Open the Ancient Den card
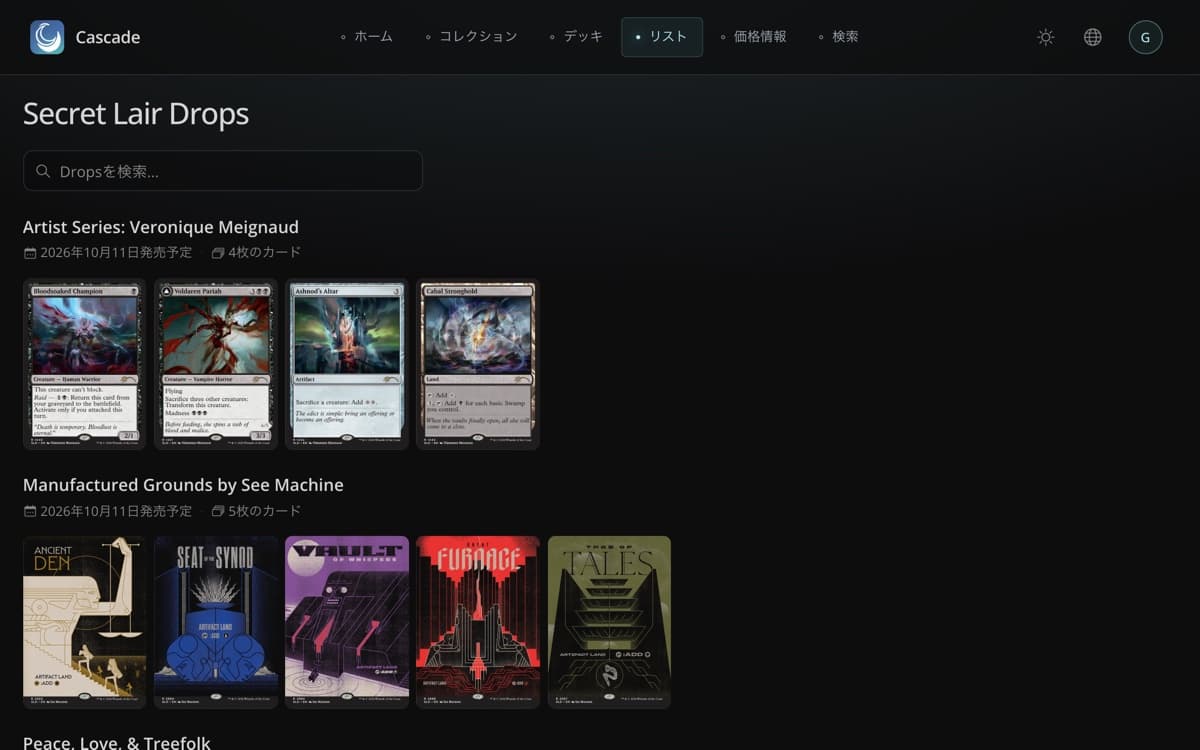This screenshot has width=1200, height=750. 85,622
